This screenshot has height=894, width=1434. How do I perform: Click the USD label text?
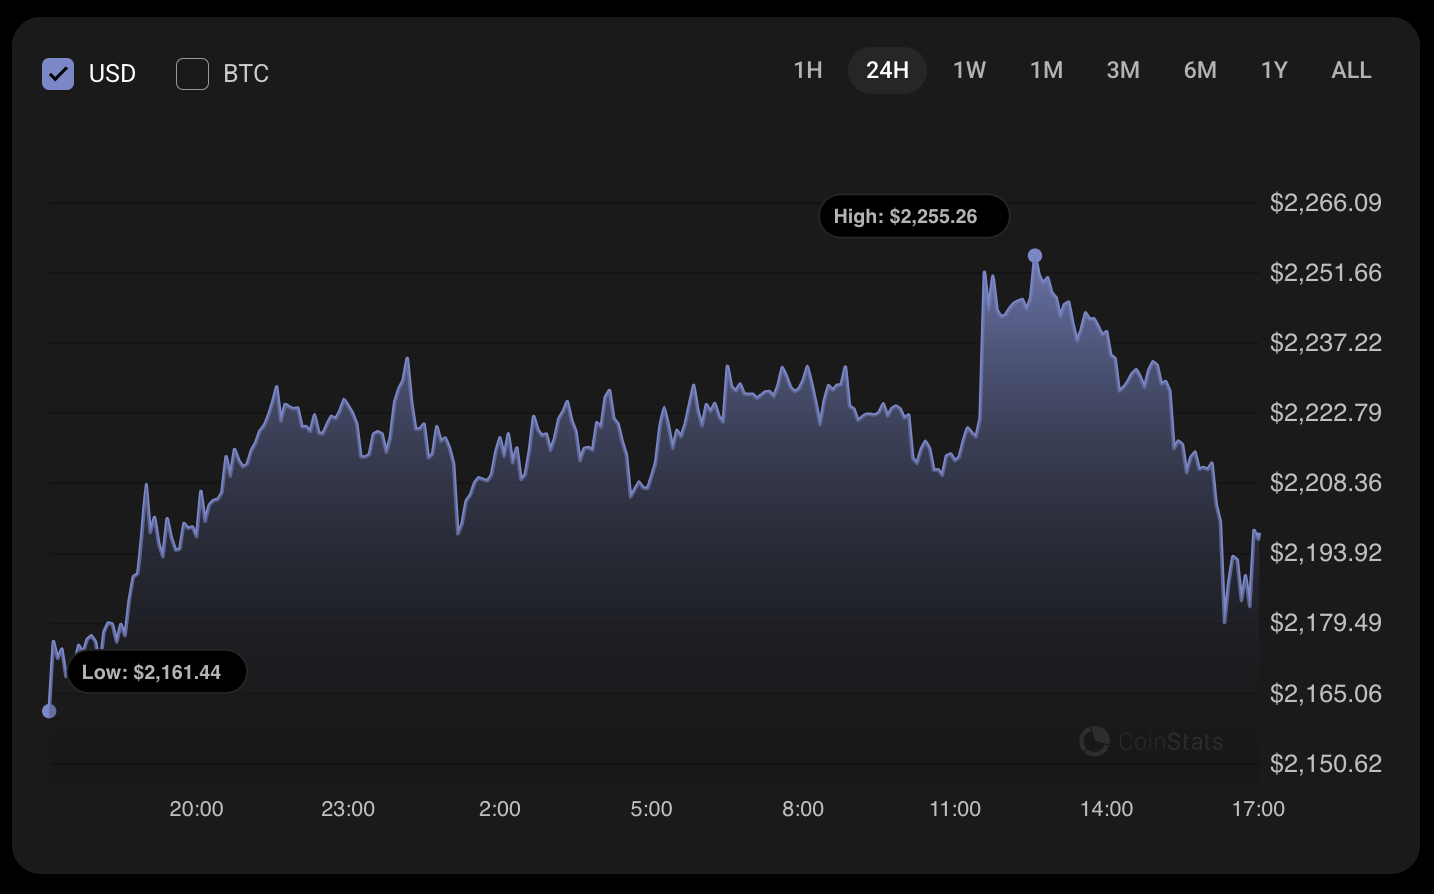coord(112,74)
